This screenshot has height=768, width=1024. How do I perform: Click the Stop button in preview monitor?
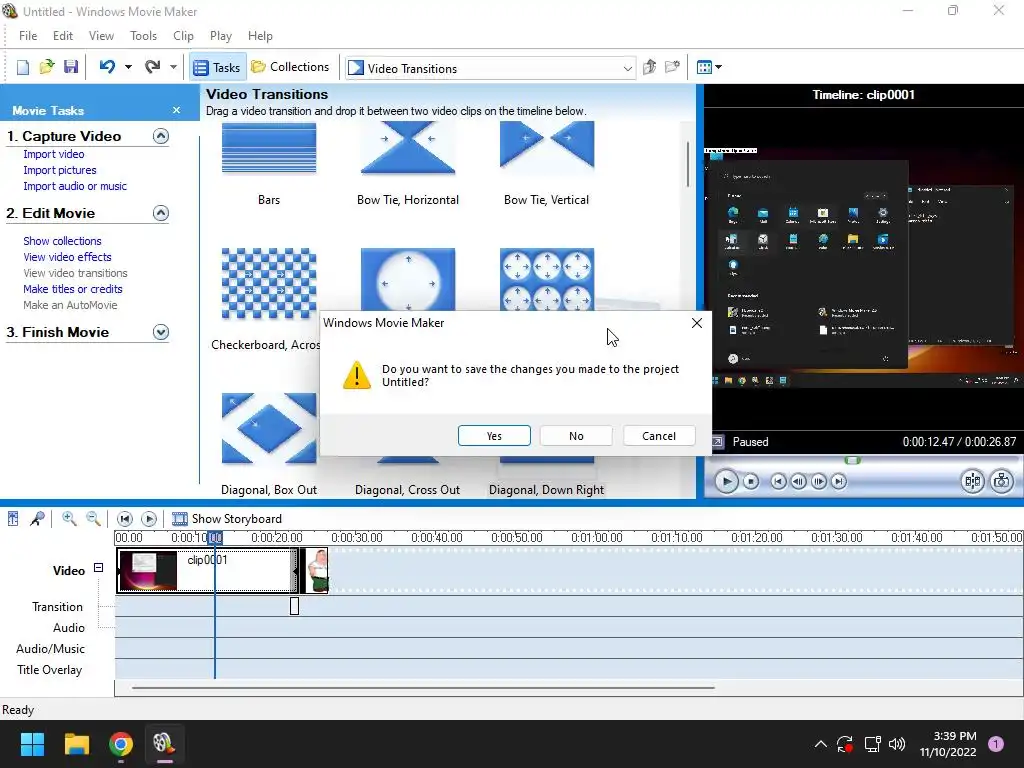click(x=751, y=481)
